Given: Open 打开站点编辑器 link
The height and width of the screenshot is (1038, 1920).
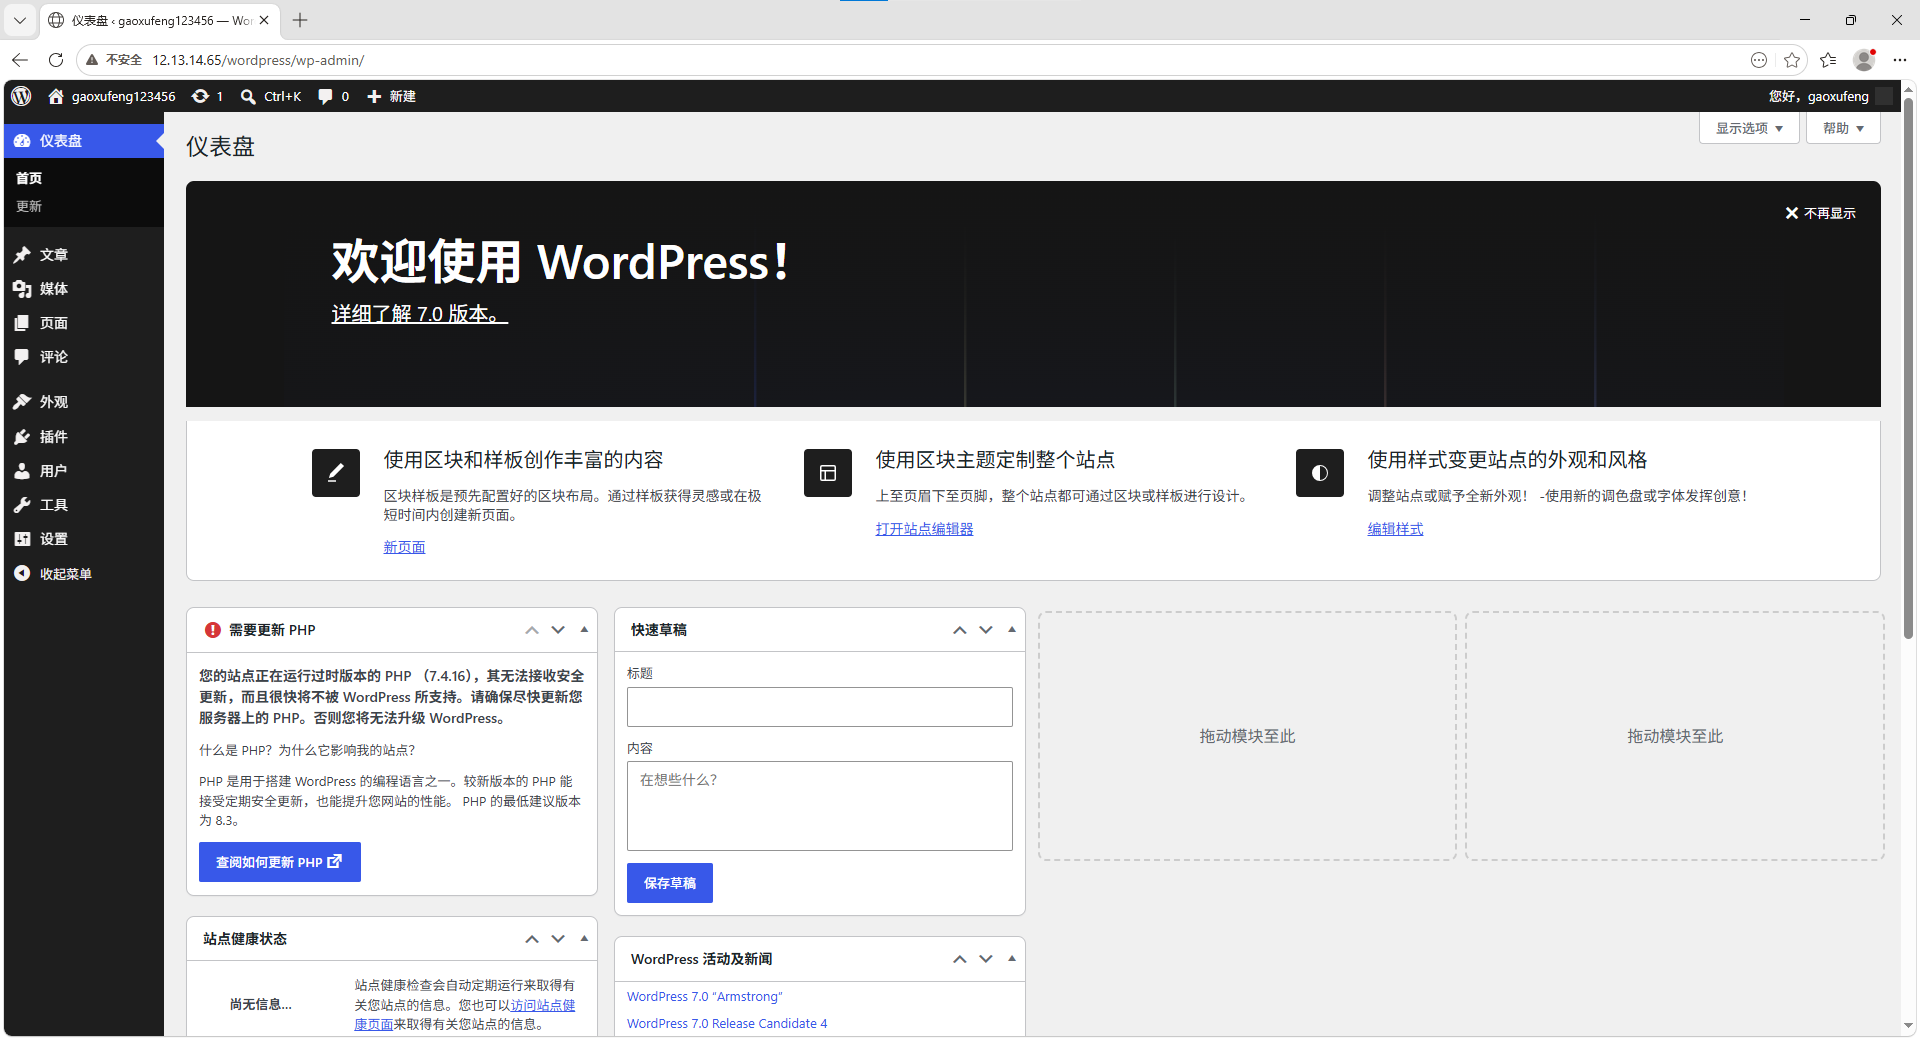Looking at the screenshot, I should (924, 529).
